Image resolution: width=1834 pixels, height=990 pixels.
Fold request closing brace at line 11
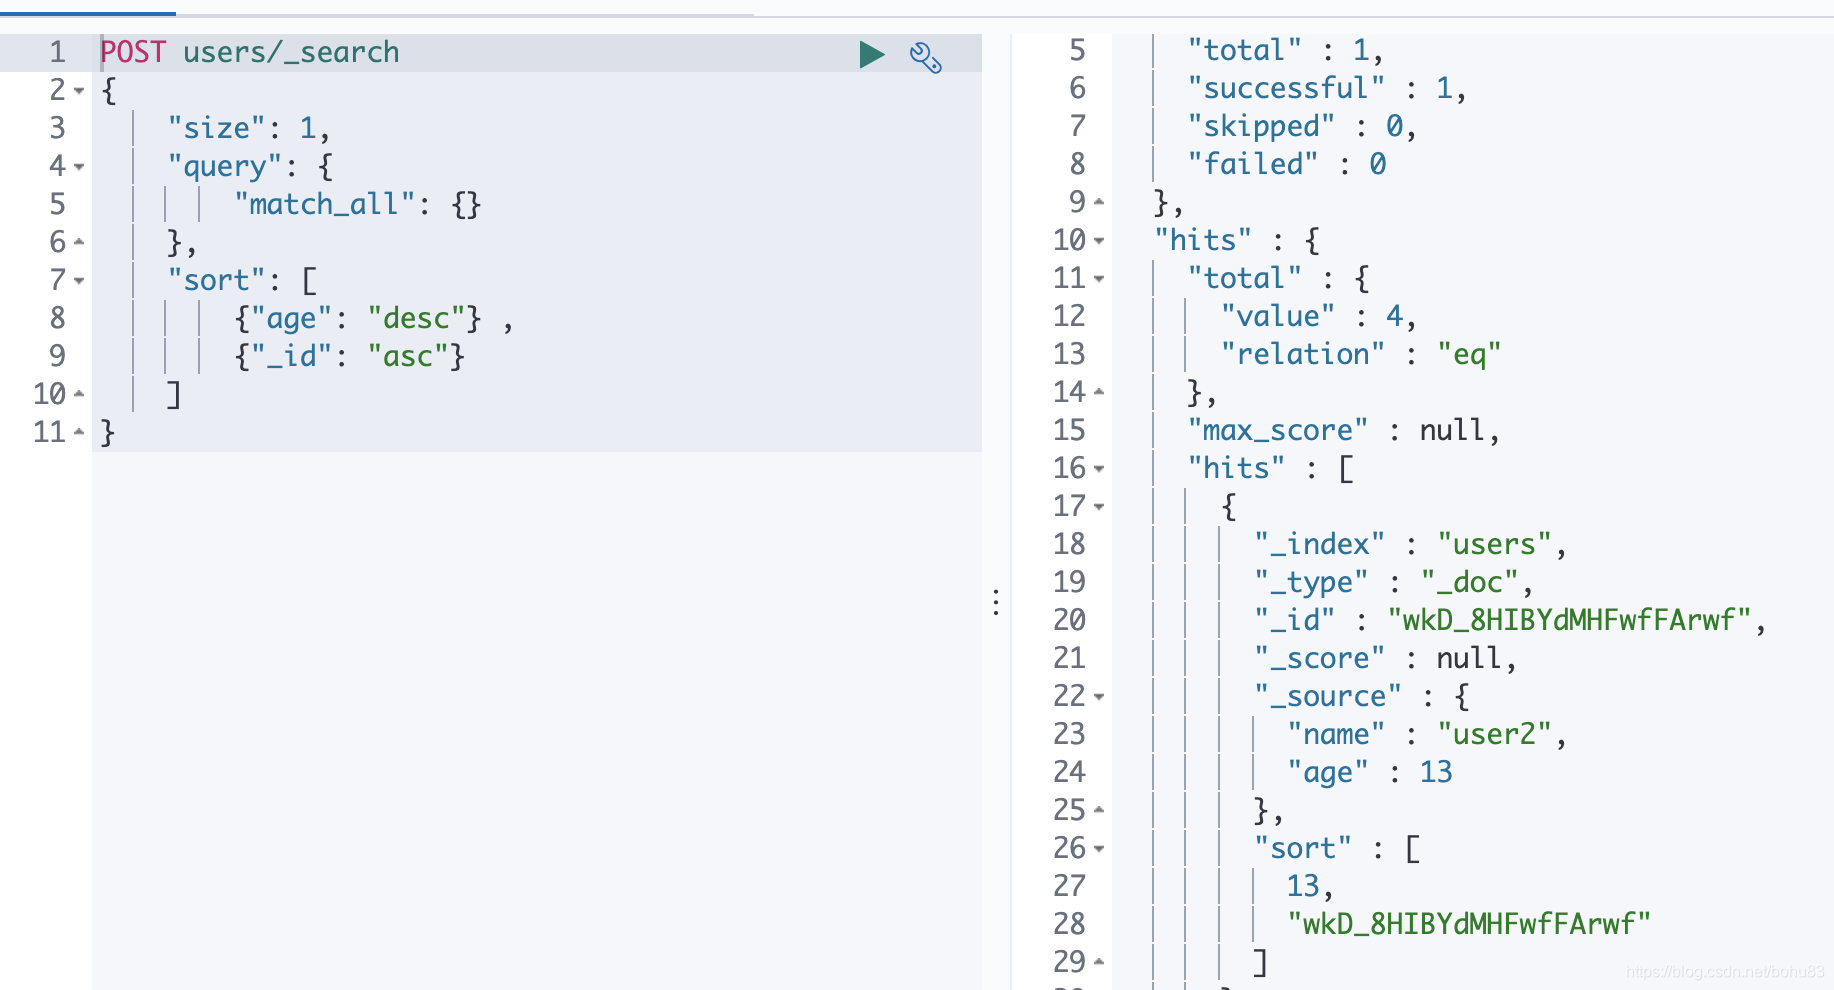79,433
